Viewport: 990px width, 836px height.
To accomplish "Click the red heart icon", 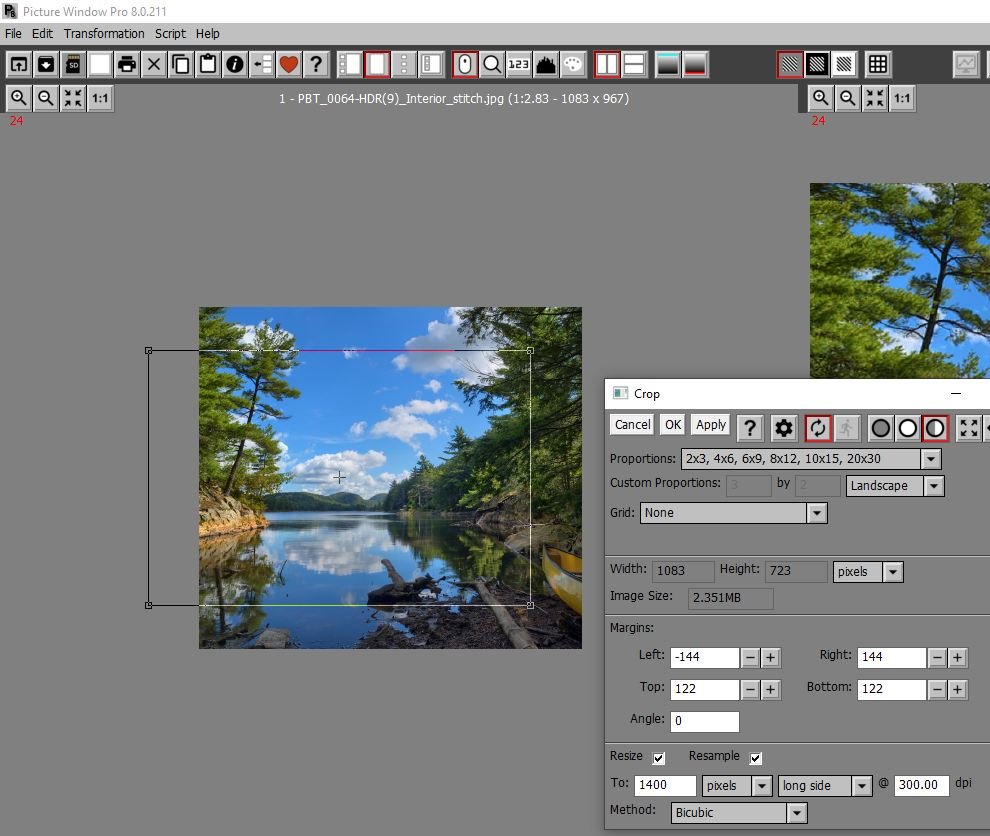I will pos(289,65).
